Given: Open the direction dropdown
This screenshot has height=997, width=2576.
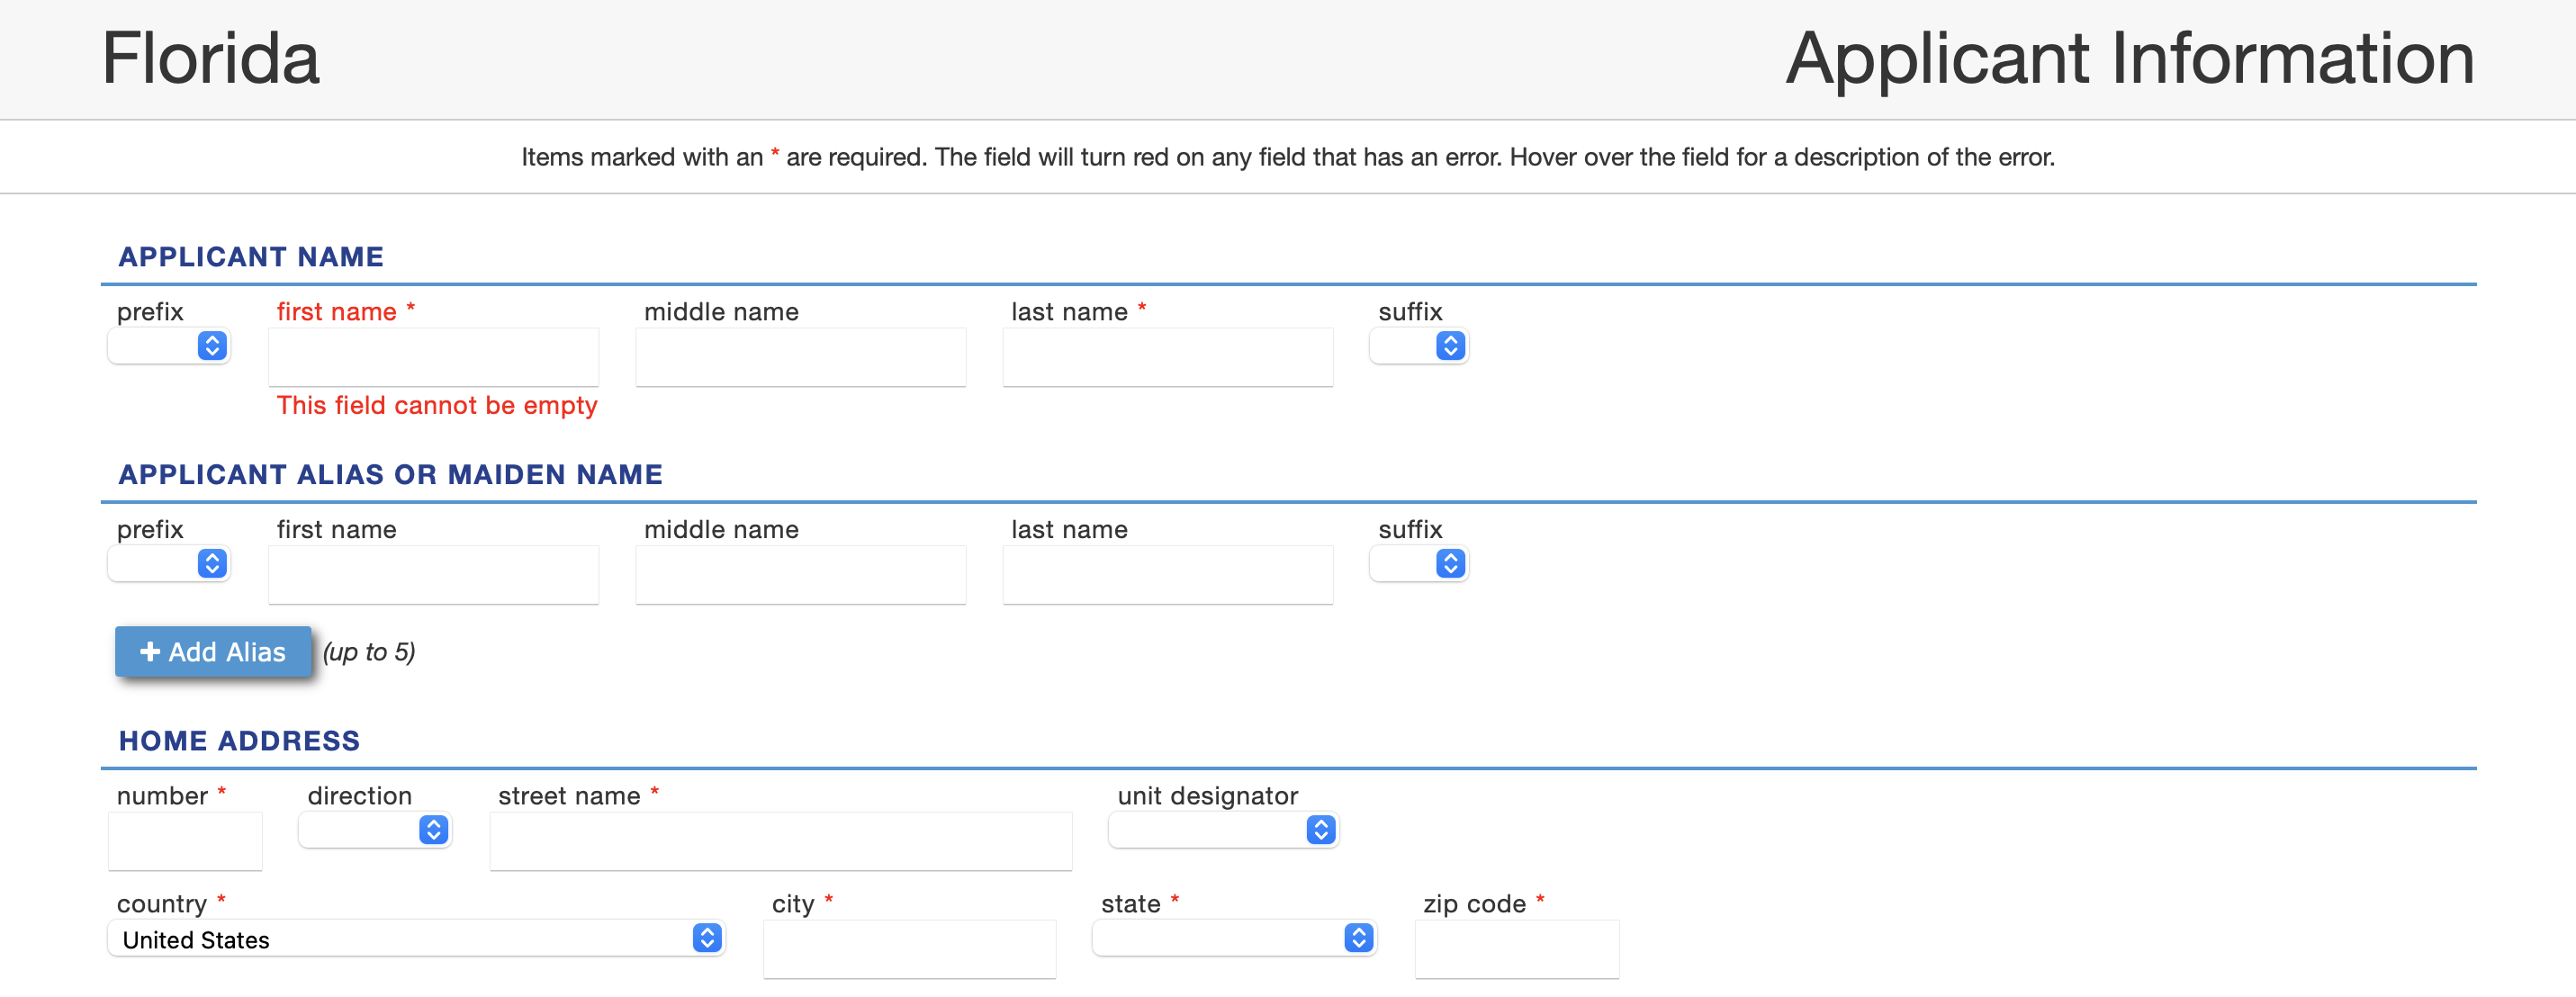Looking at the screenshot, I should 375,830.
